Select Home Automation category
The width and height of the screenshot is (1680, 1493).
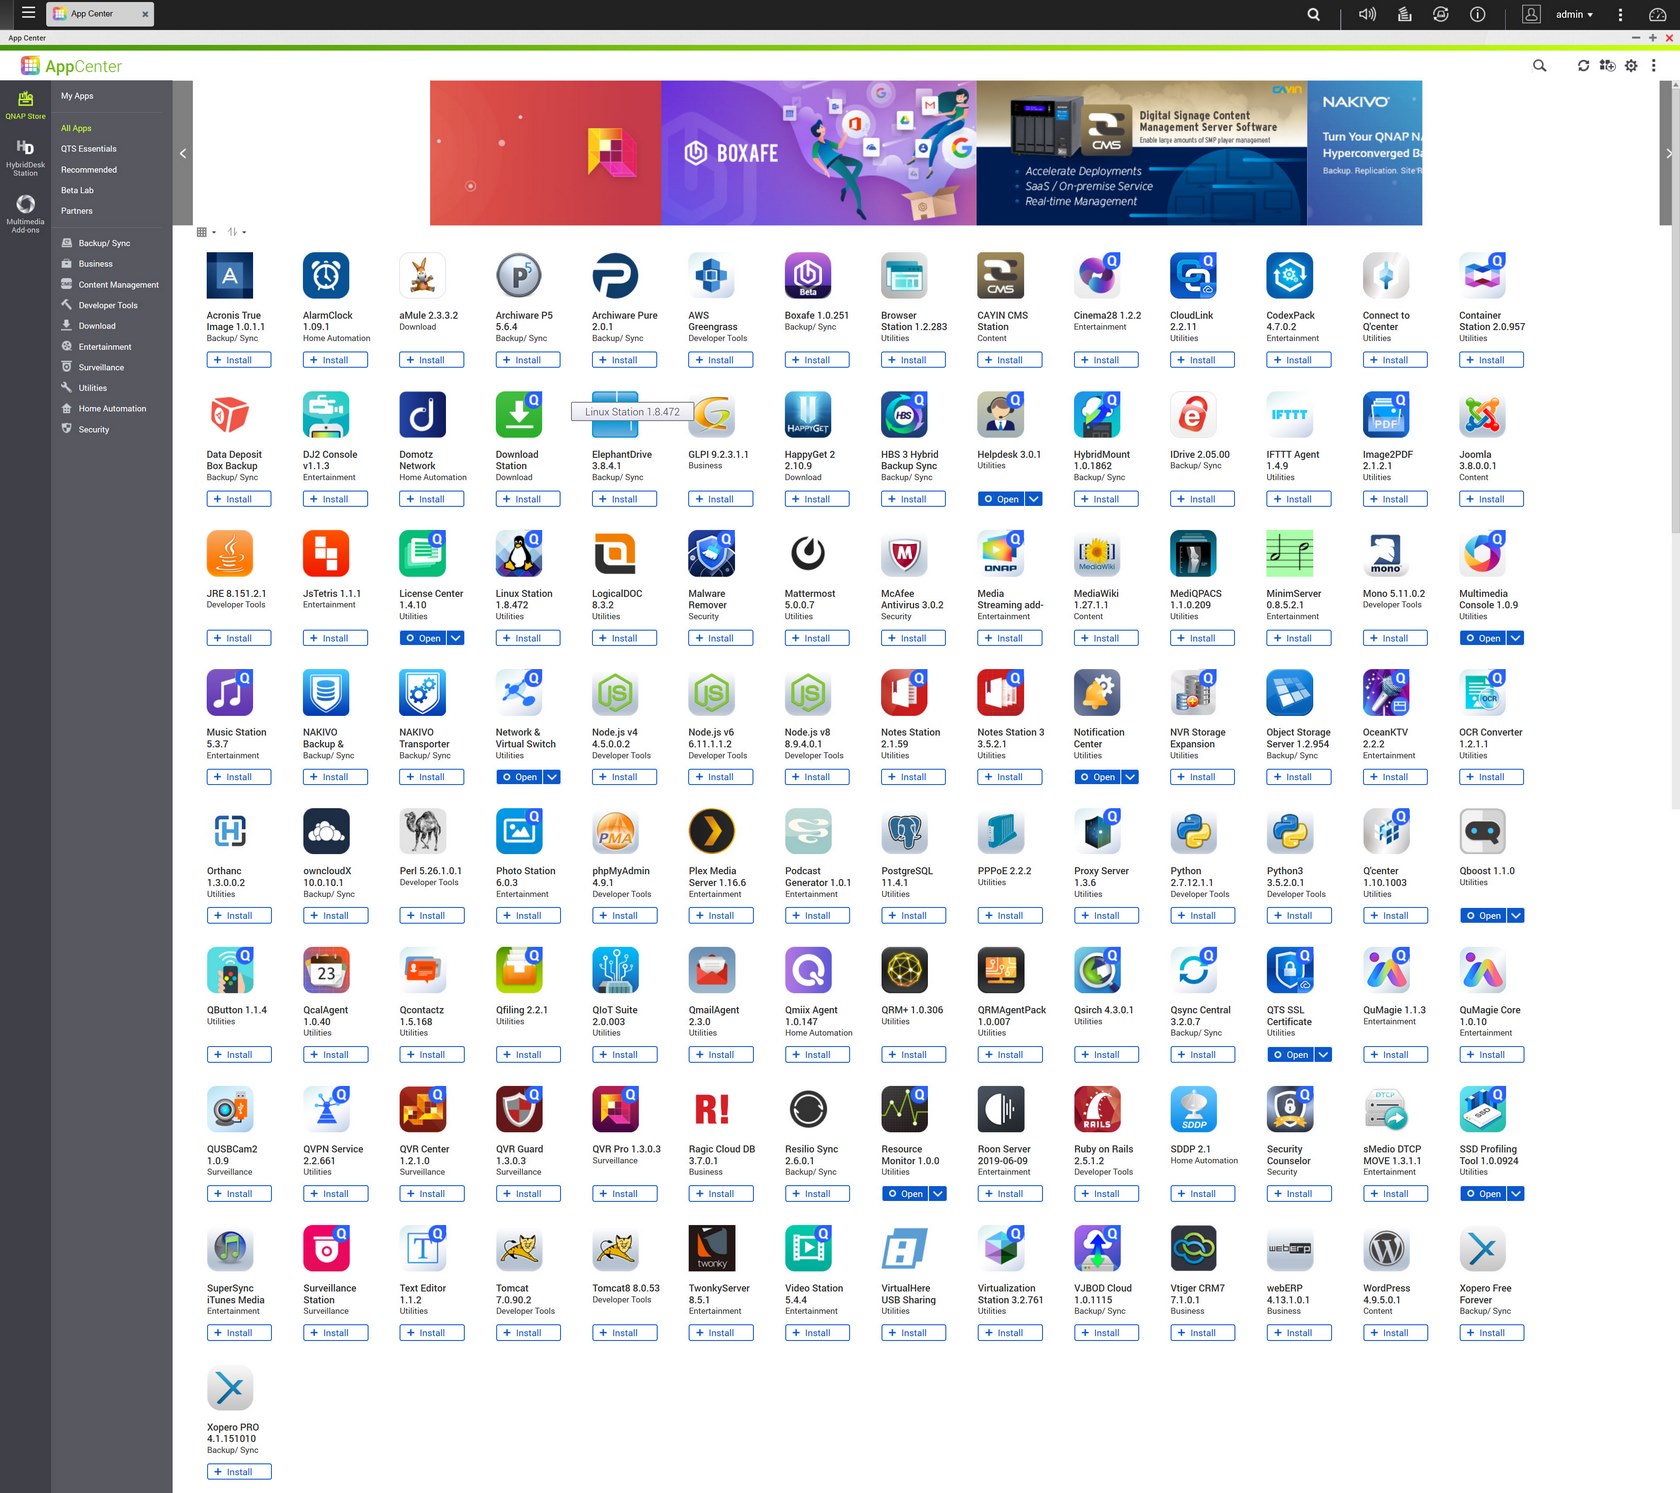pyautogui.click(x=110, y=409)
